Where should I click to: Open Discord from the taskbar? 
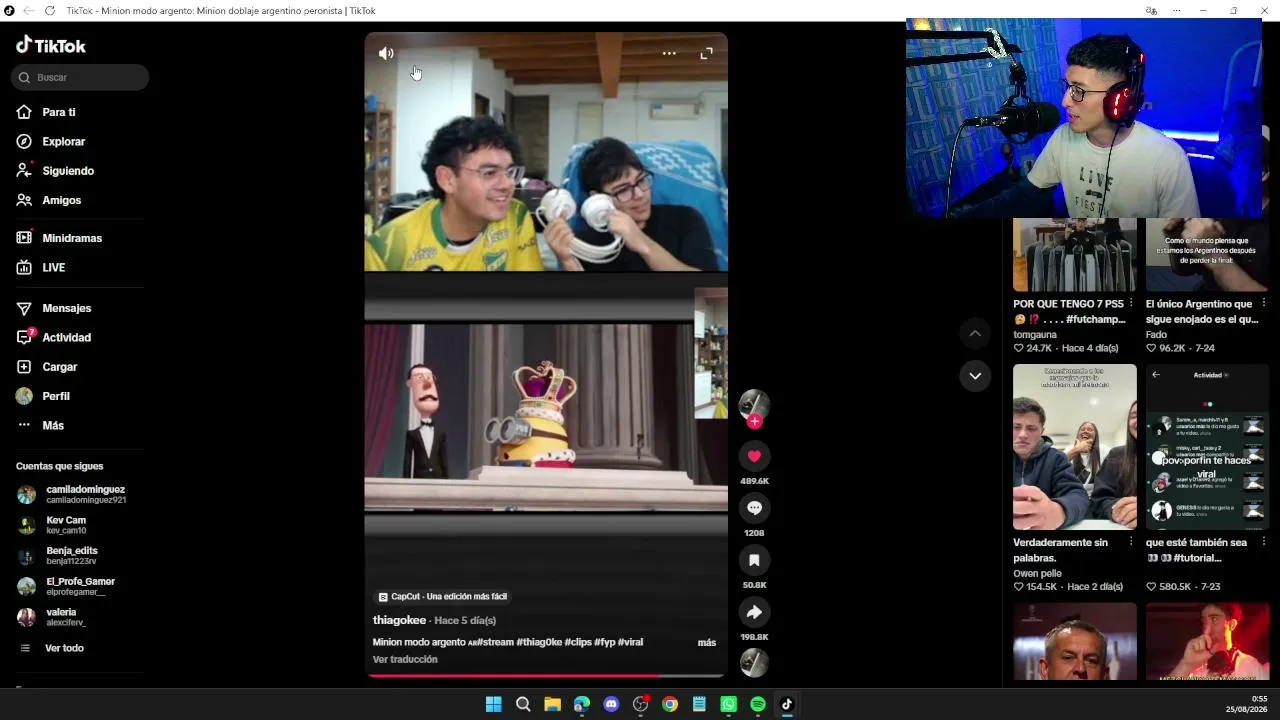[611, 704]
